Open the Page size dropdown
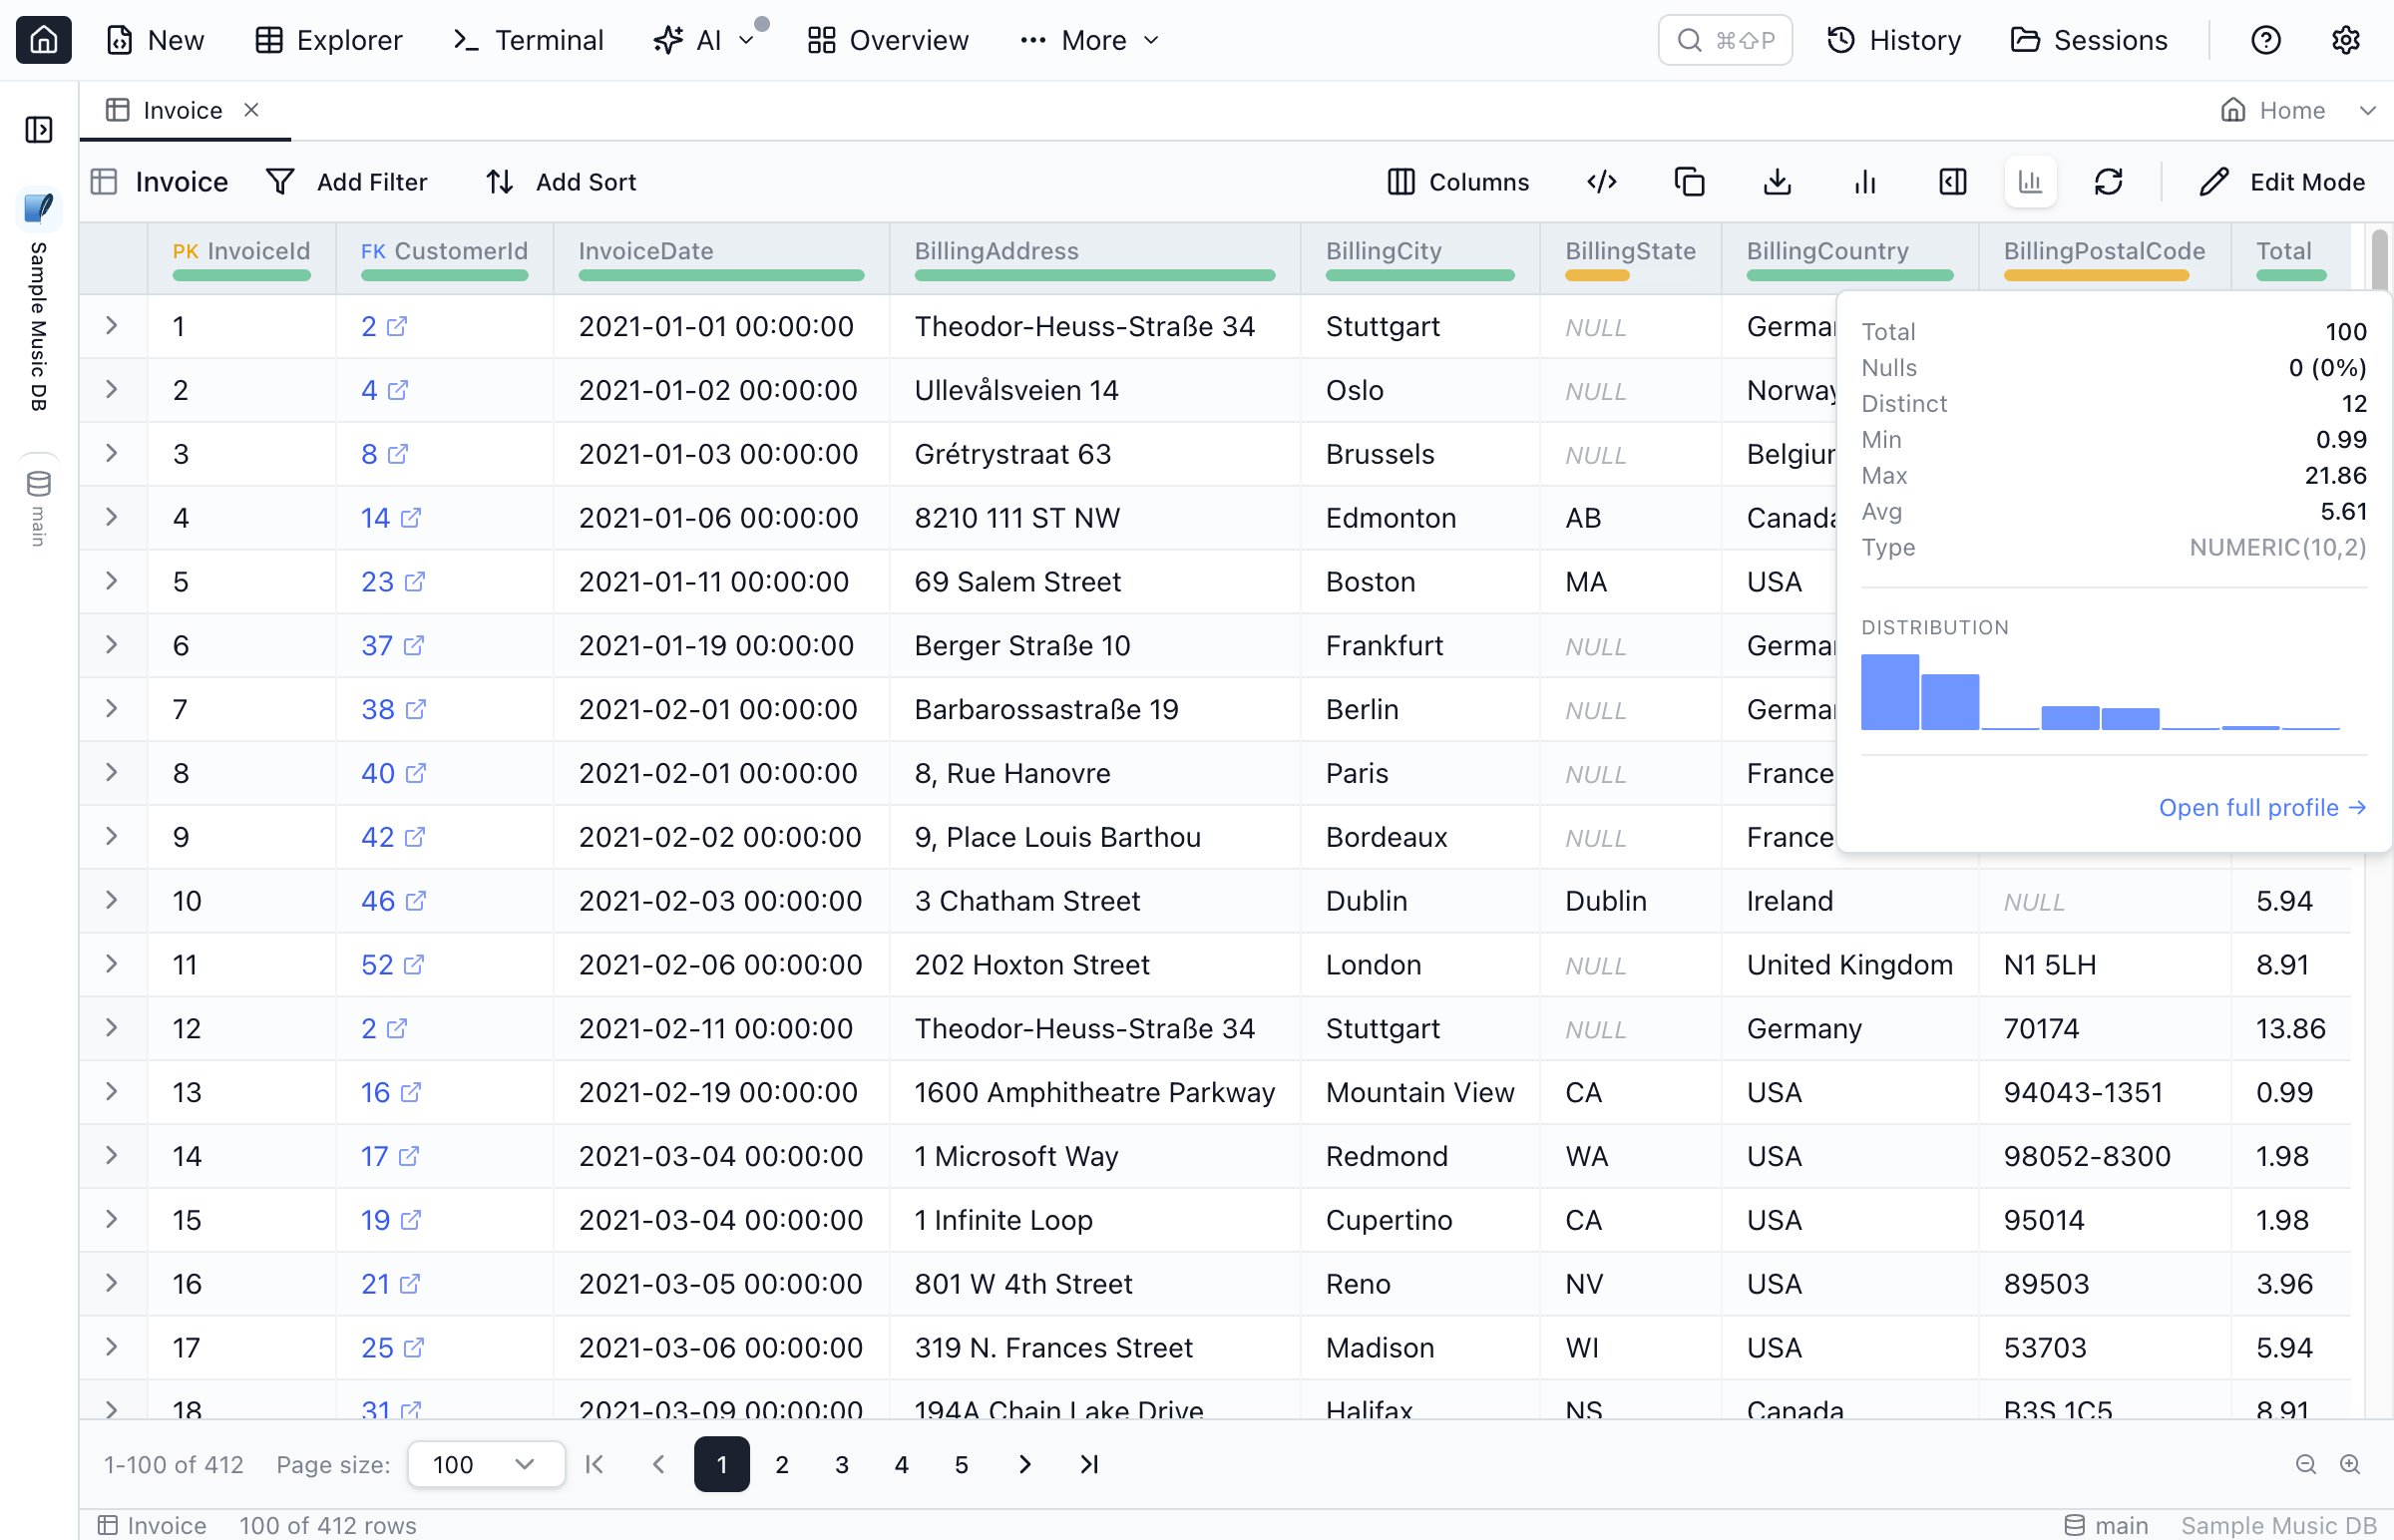Screen dimensions: 2394x1540 click(x=486, y=1465)
